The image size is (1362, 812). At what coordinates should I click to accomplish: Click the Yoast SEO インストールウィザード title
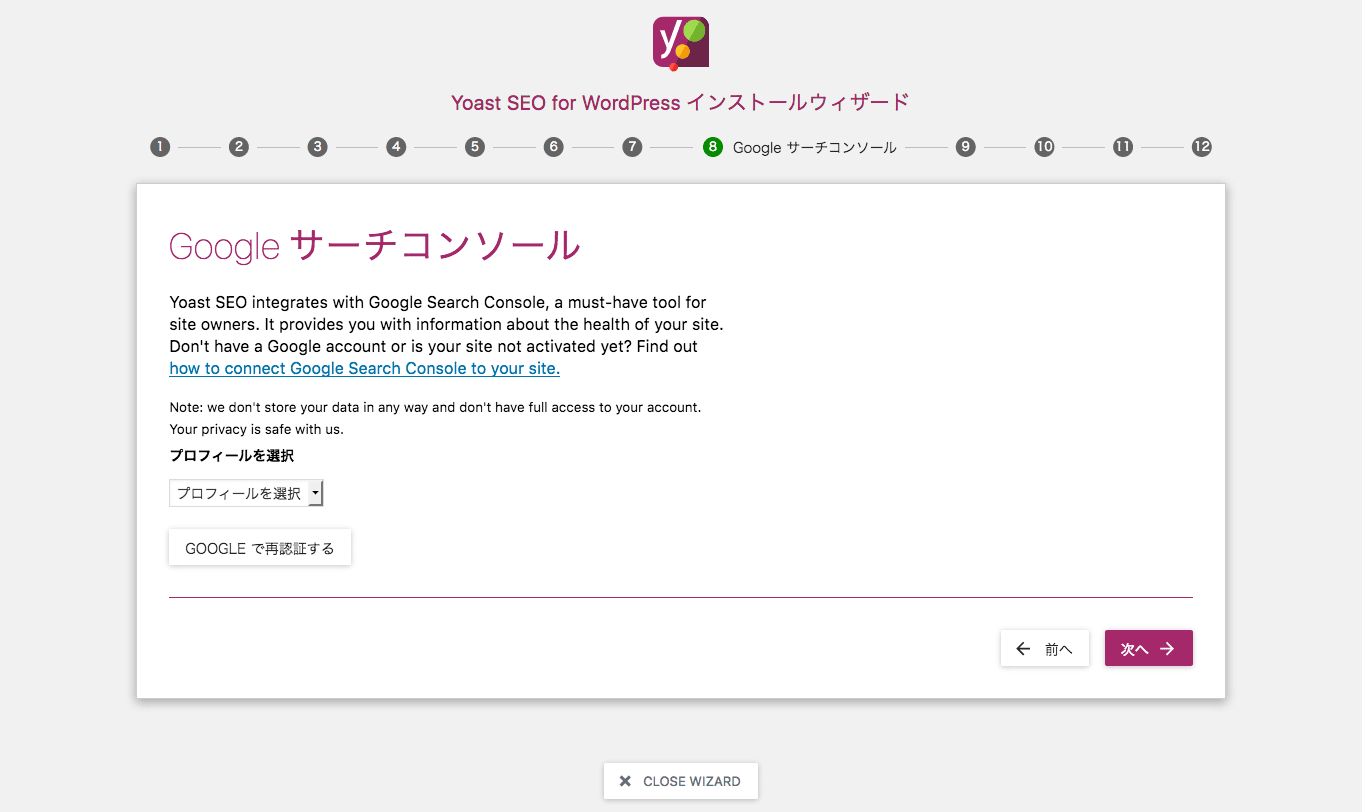pyautogui.click(x=680, y=102)
